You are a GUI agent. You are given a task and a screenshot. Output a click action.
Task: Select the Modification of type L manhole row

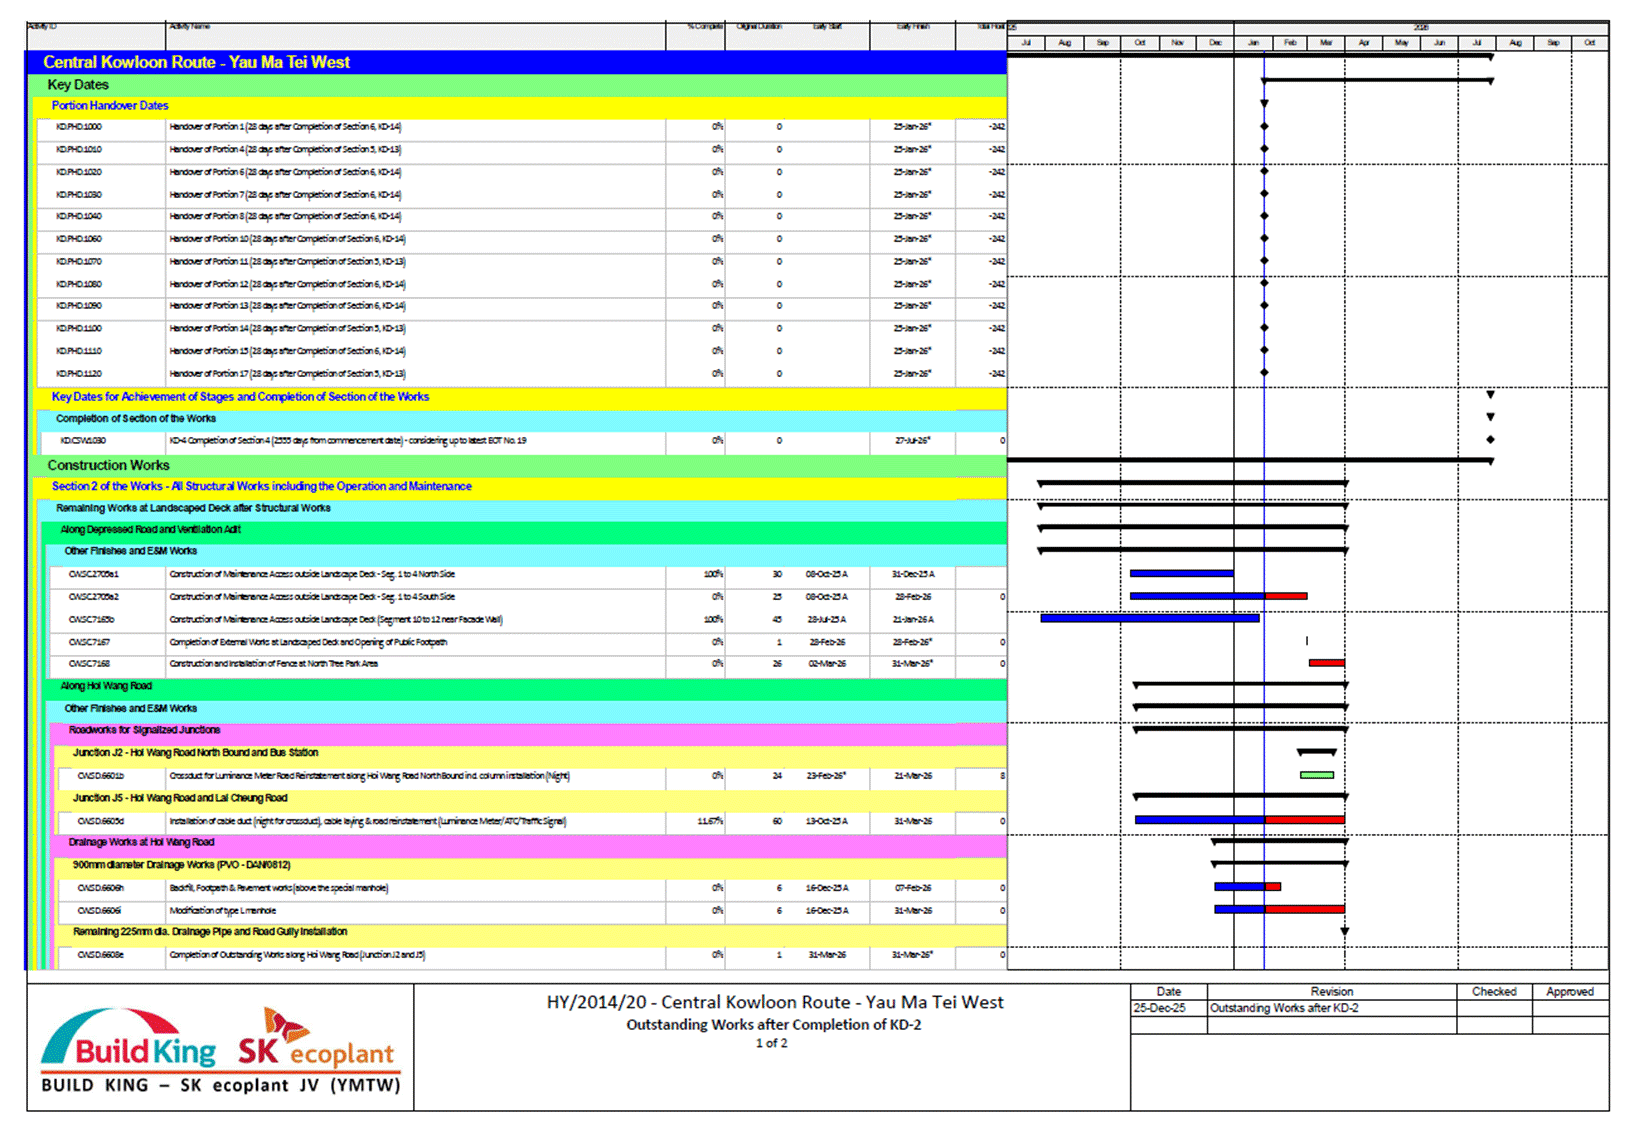(222, 911)
